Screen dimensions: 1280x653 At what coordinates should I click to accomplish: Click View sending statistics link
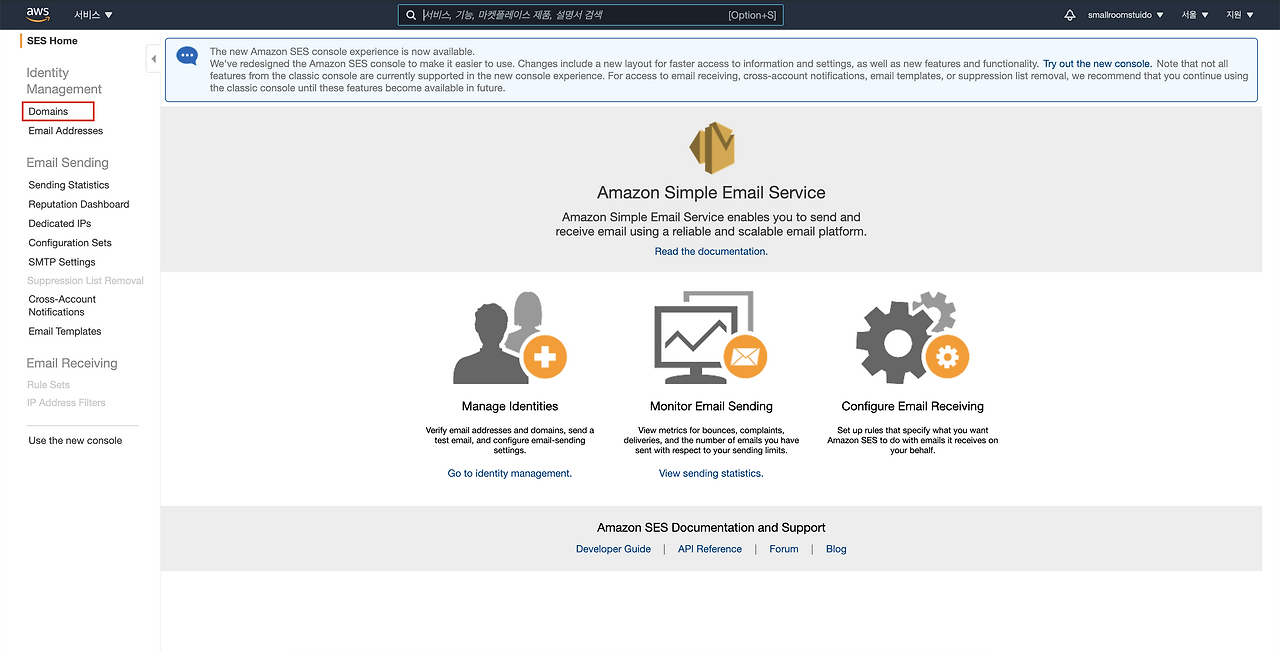tap(711, 473)
